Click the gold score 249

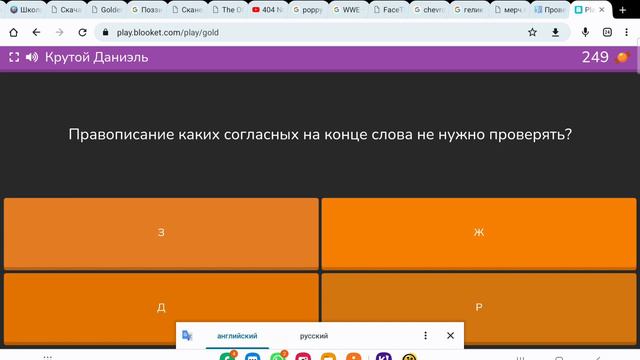click(595, 58)
